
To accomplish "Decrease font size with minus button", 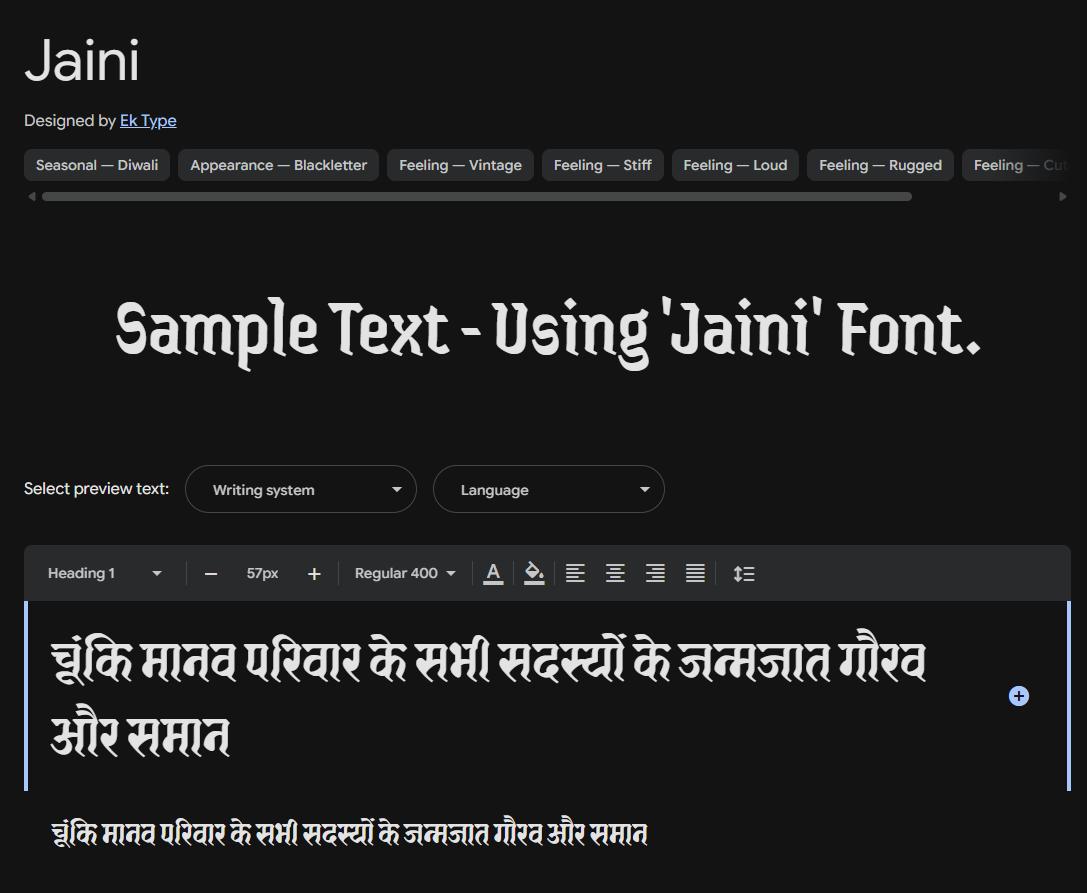I will click(211, 574).
